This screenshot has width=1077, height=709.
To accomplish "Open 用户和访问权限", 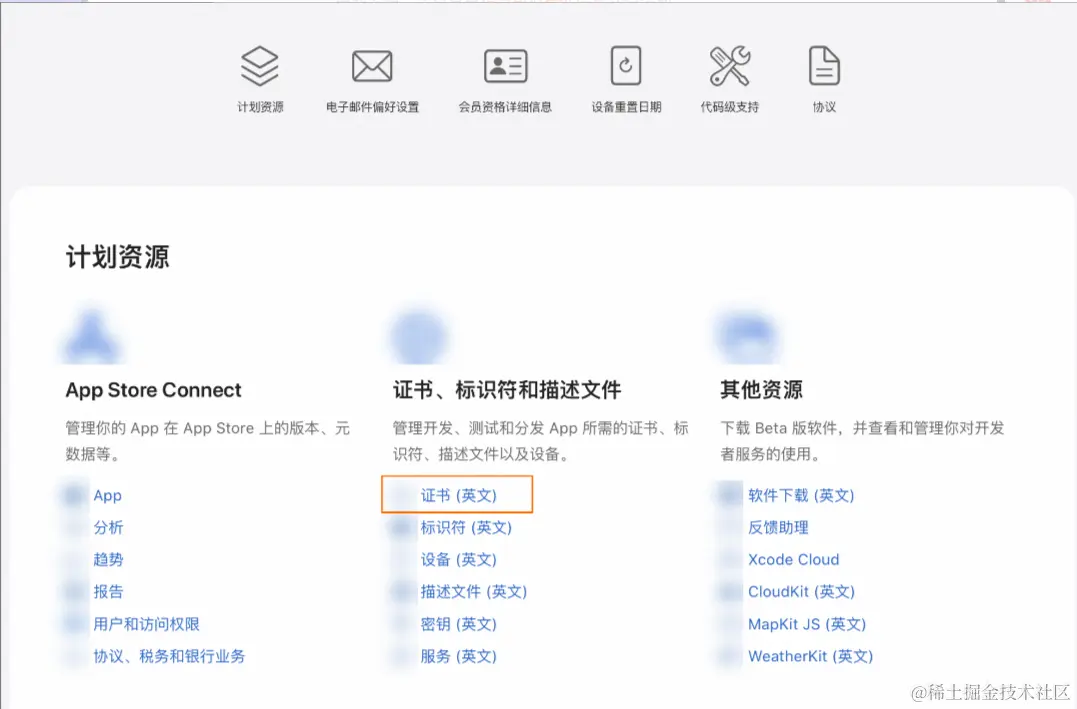I will (x=146, y=624).
